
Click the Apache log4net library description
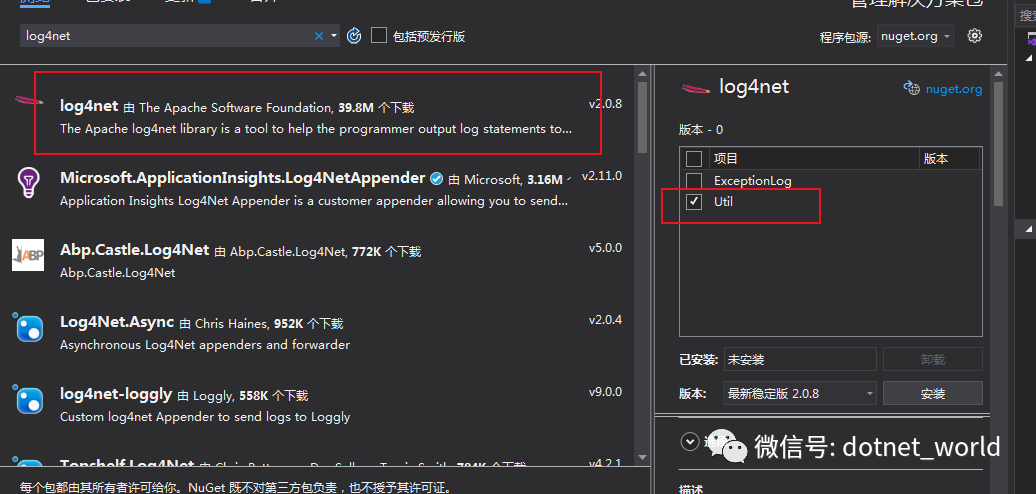click(x=316, y=129)
